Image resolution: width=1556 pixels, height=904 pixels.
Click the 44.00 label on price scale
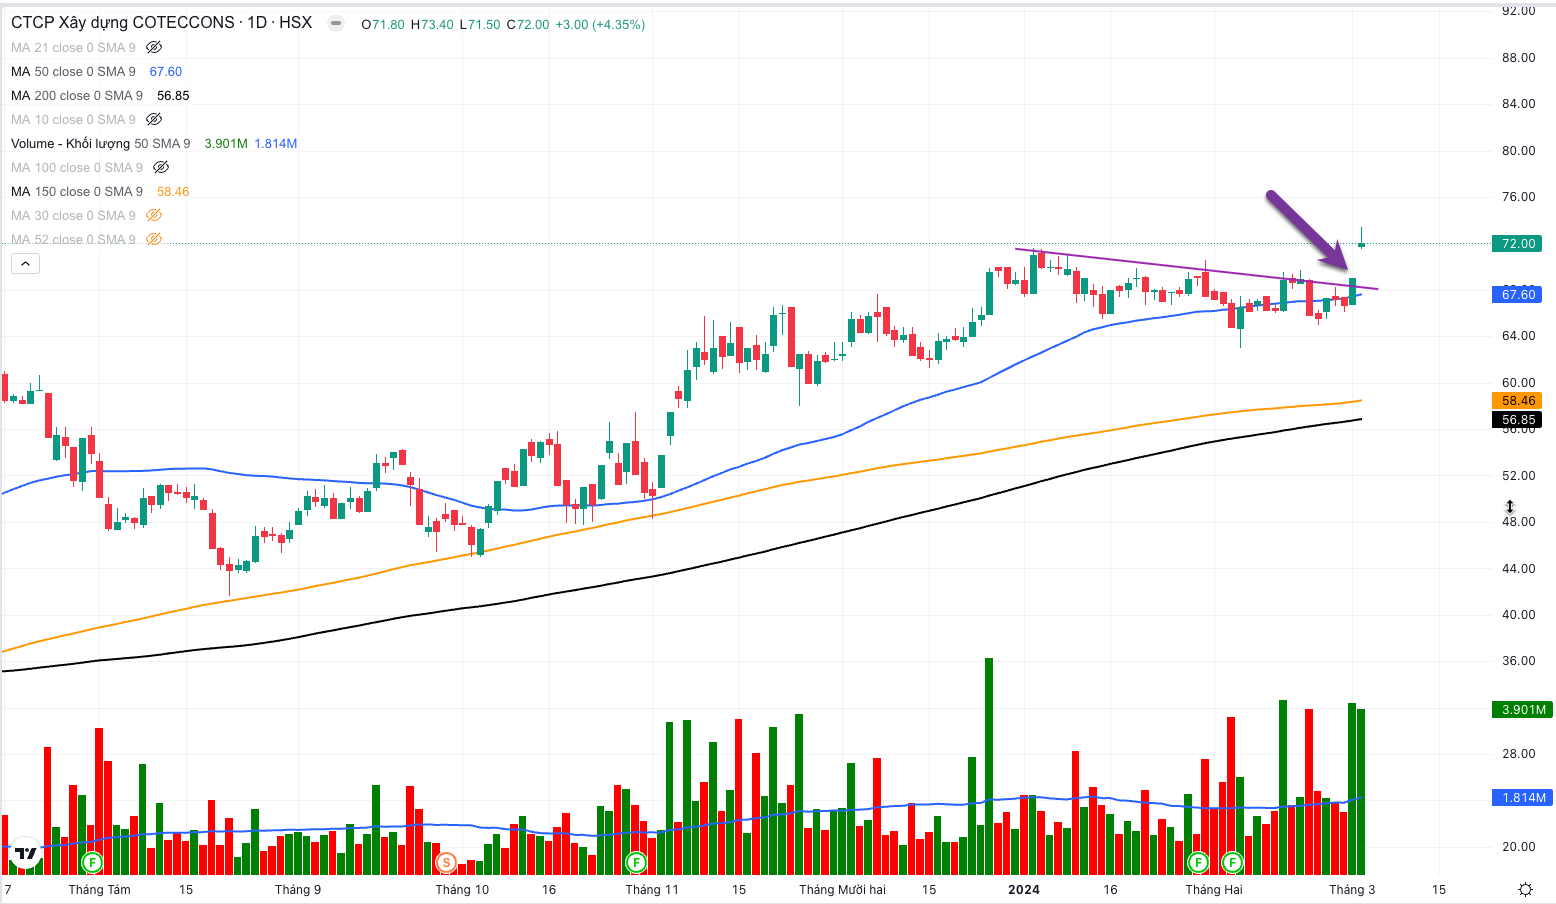point(1518,568)
